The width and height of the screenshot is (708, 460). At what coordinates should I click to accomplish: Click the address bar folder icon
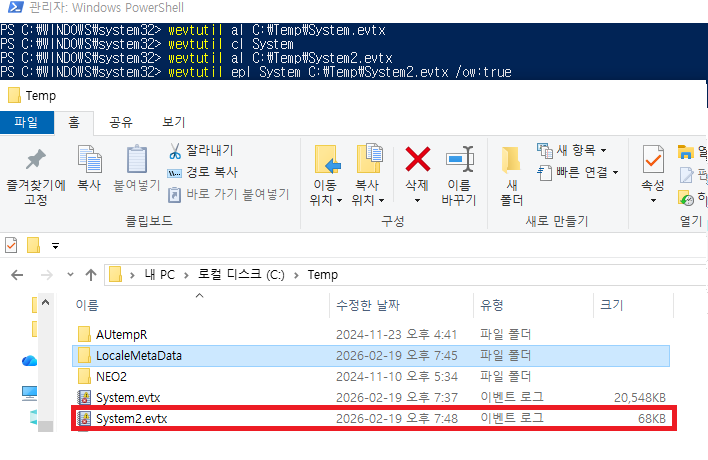116,274
